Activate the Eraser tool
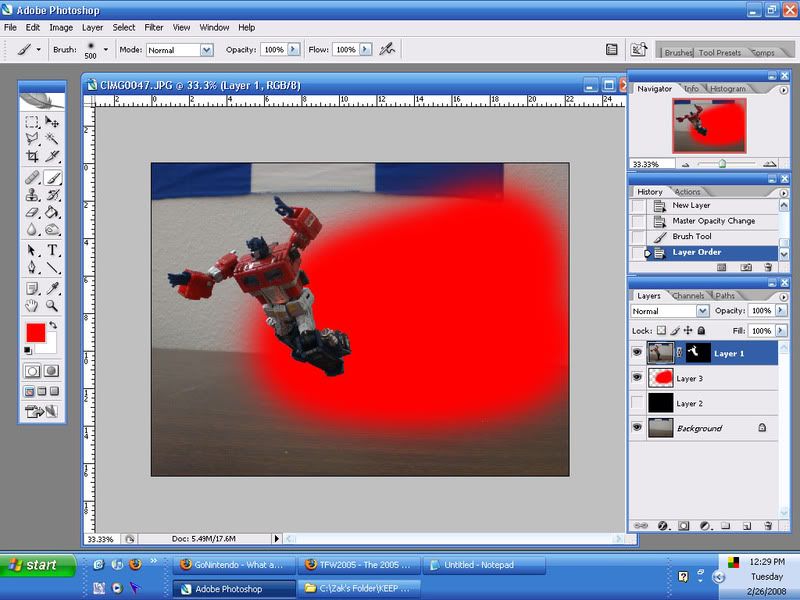Image resolution: width=800 pixels, height=600 pixels. [32, 212]
